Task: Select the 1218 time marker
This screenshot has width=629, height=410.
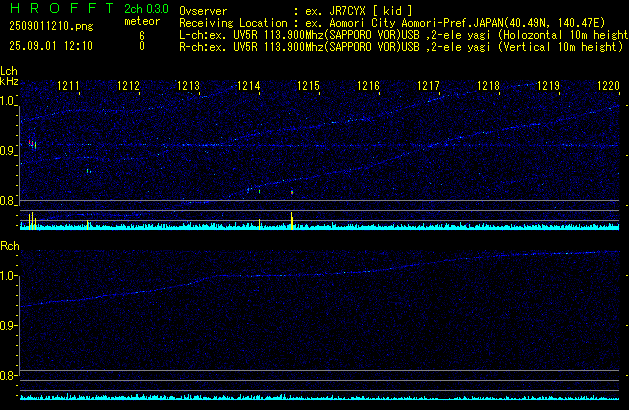Action: click(488, 86)
